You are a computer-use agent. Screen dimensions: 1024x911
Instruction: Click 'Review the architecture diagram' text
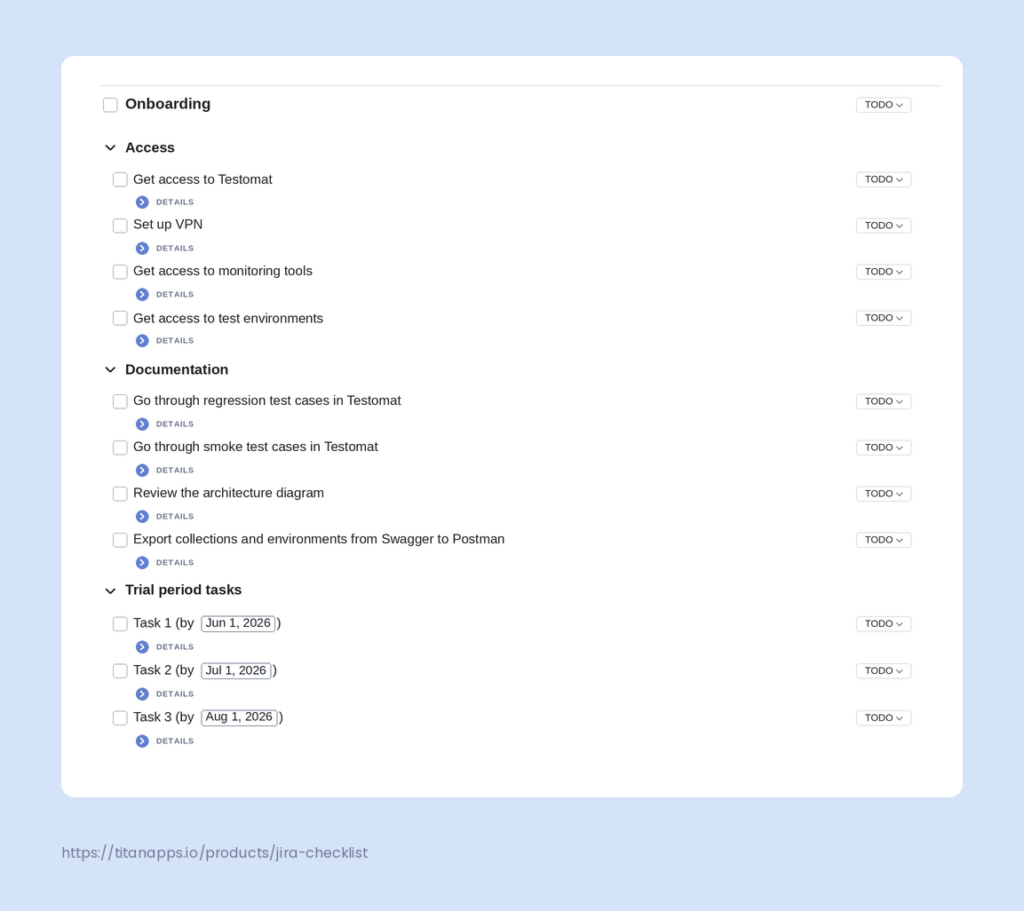pos(229,493)
